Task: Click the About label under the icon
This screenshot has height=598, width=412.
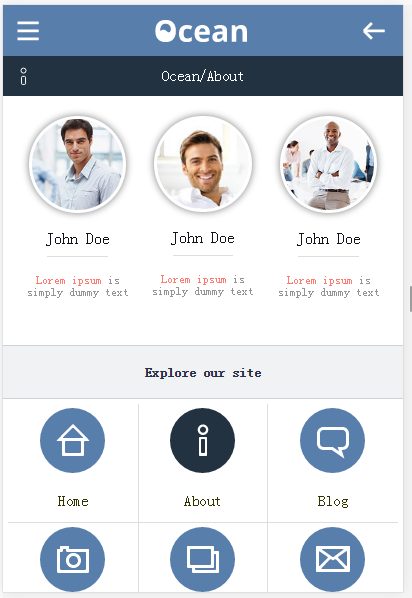Action: [202, 501]
